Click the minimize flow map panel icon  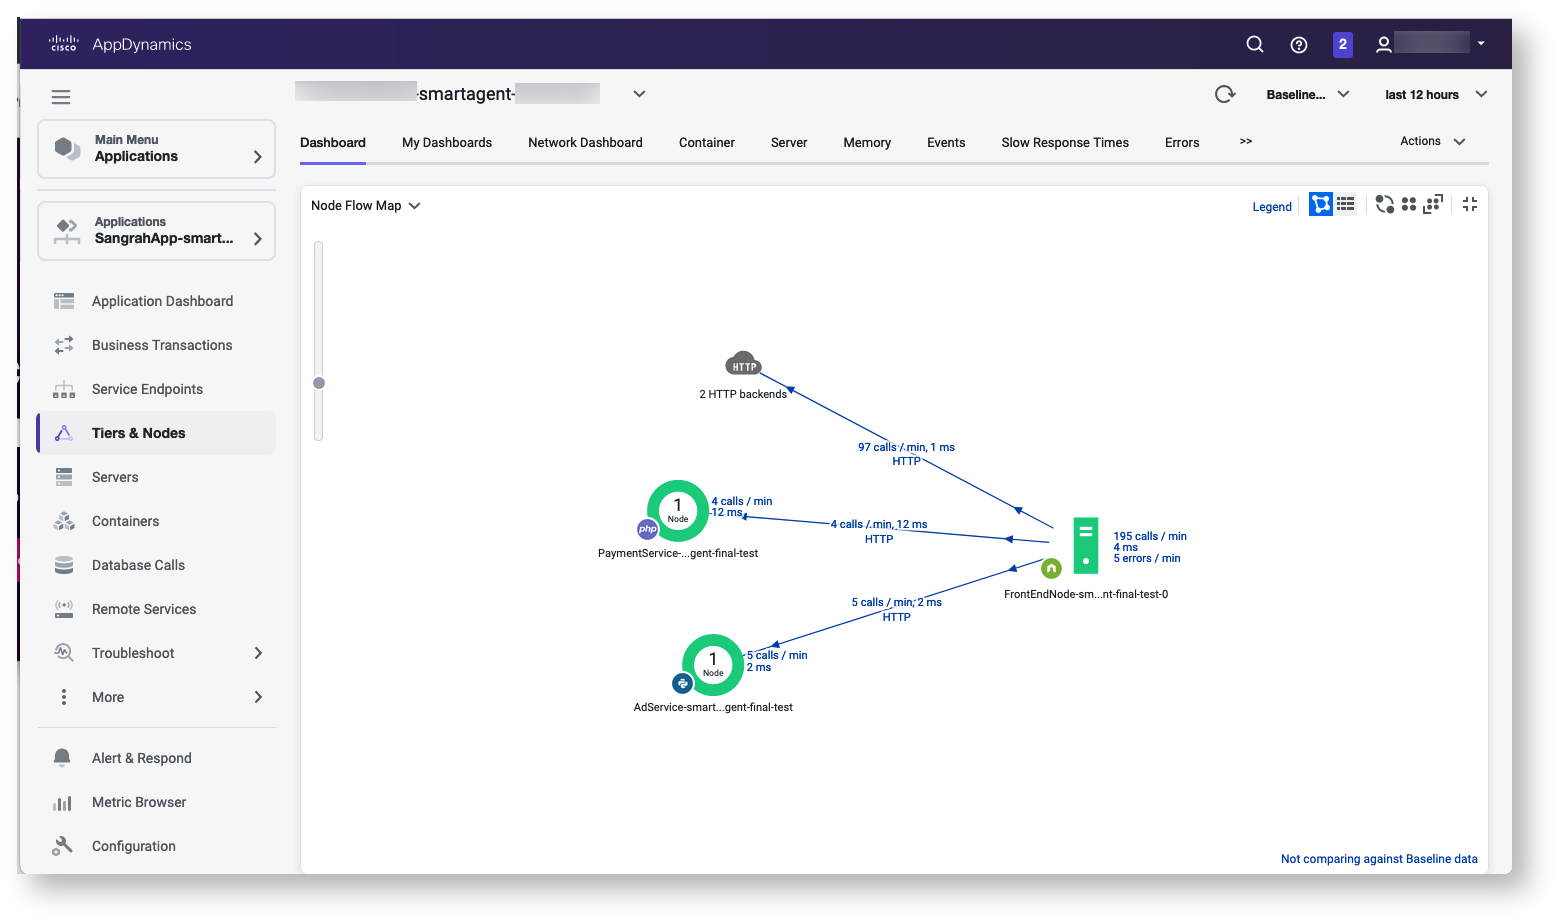[1470, 204]
